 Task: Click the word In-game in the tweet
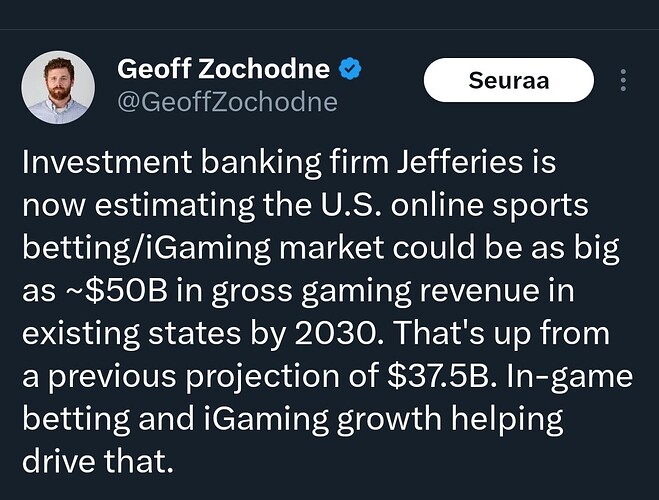click(569, 377)
